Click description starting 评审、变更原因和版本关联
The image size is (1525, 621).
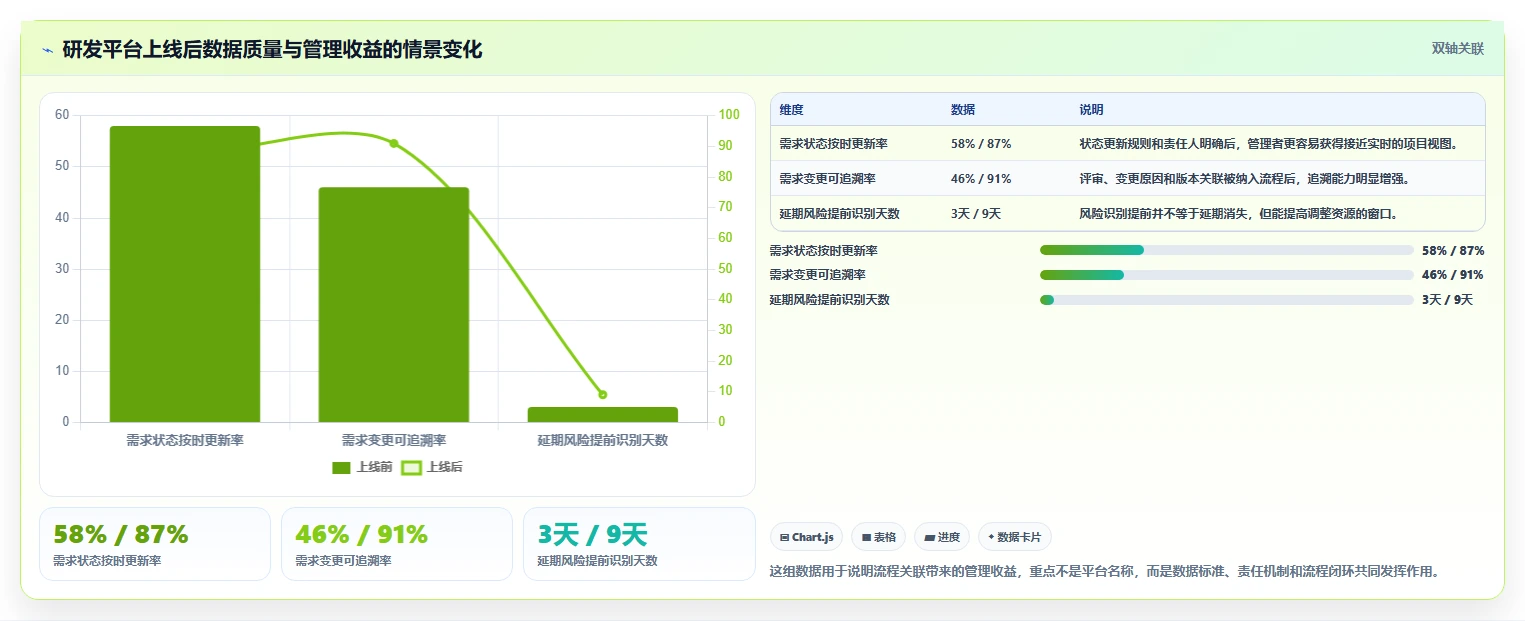coord(1244,179)
